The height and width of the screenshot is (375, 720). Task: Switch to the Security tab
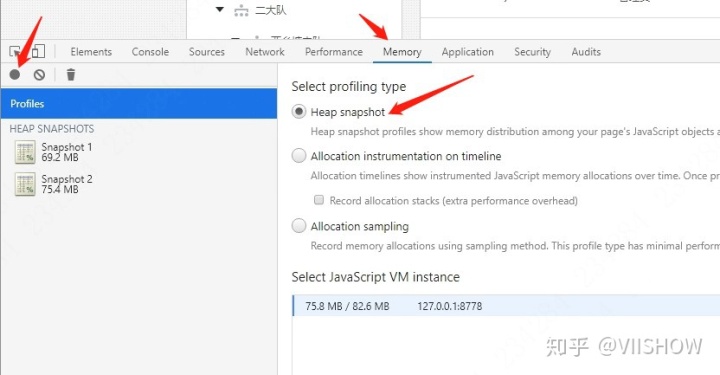(x=532, y=52)
